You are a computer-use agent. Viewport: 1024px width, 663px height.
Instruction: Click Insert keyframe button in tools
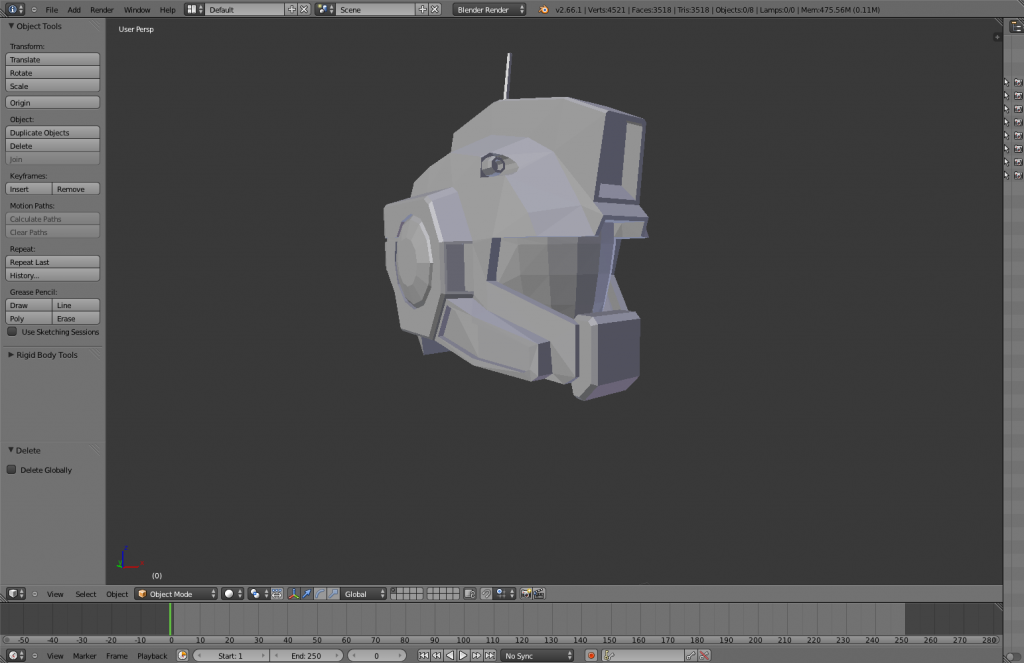(x=29, y=189)
